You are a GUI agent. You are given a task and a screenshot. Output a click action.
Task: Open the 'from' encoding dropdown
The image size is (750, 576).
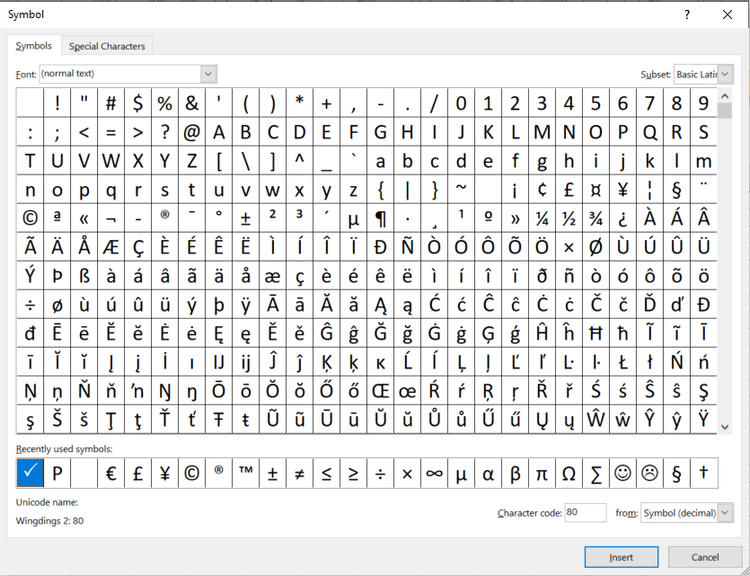pyautogui.click(x=725, y=513)
